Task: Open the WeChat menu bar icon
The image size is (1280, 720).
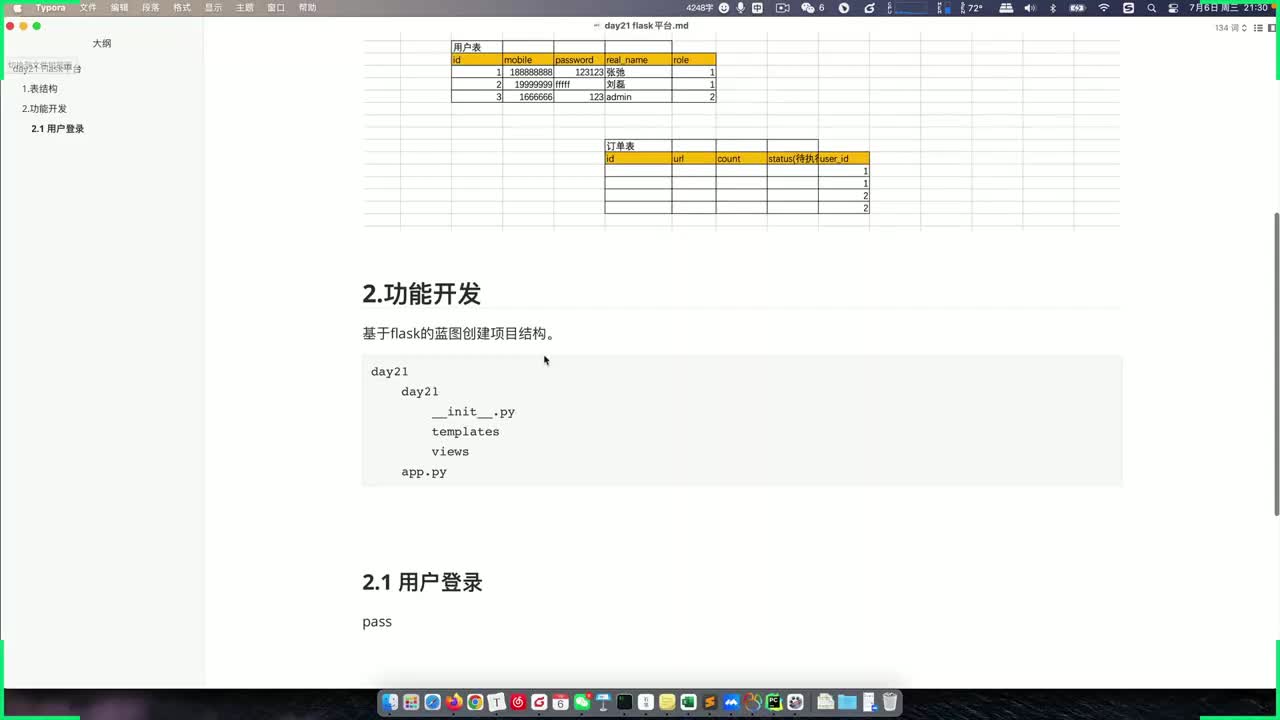Action: tap(813, 8)
